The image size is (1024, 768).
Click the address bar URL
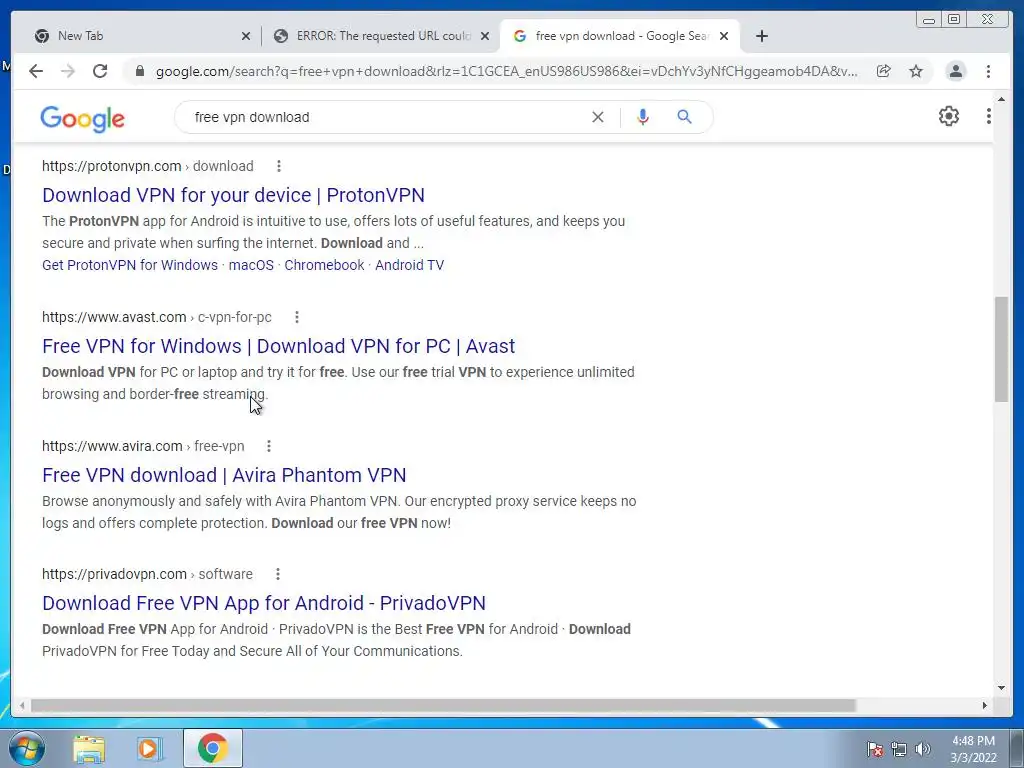point(507,71)
